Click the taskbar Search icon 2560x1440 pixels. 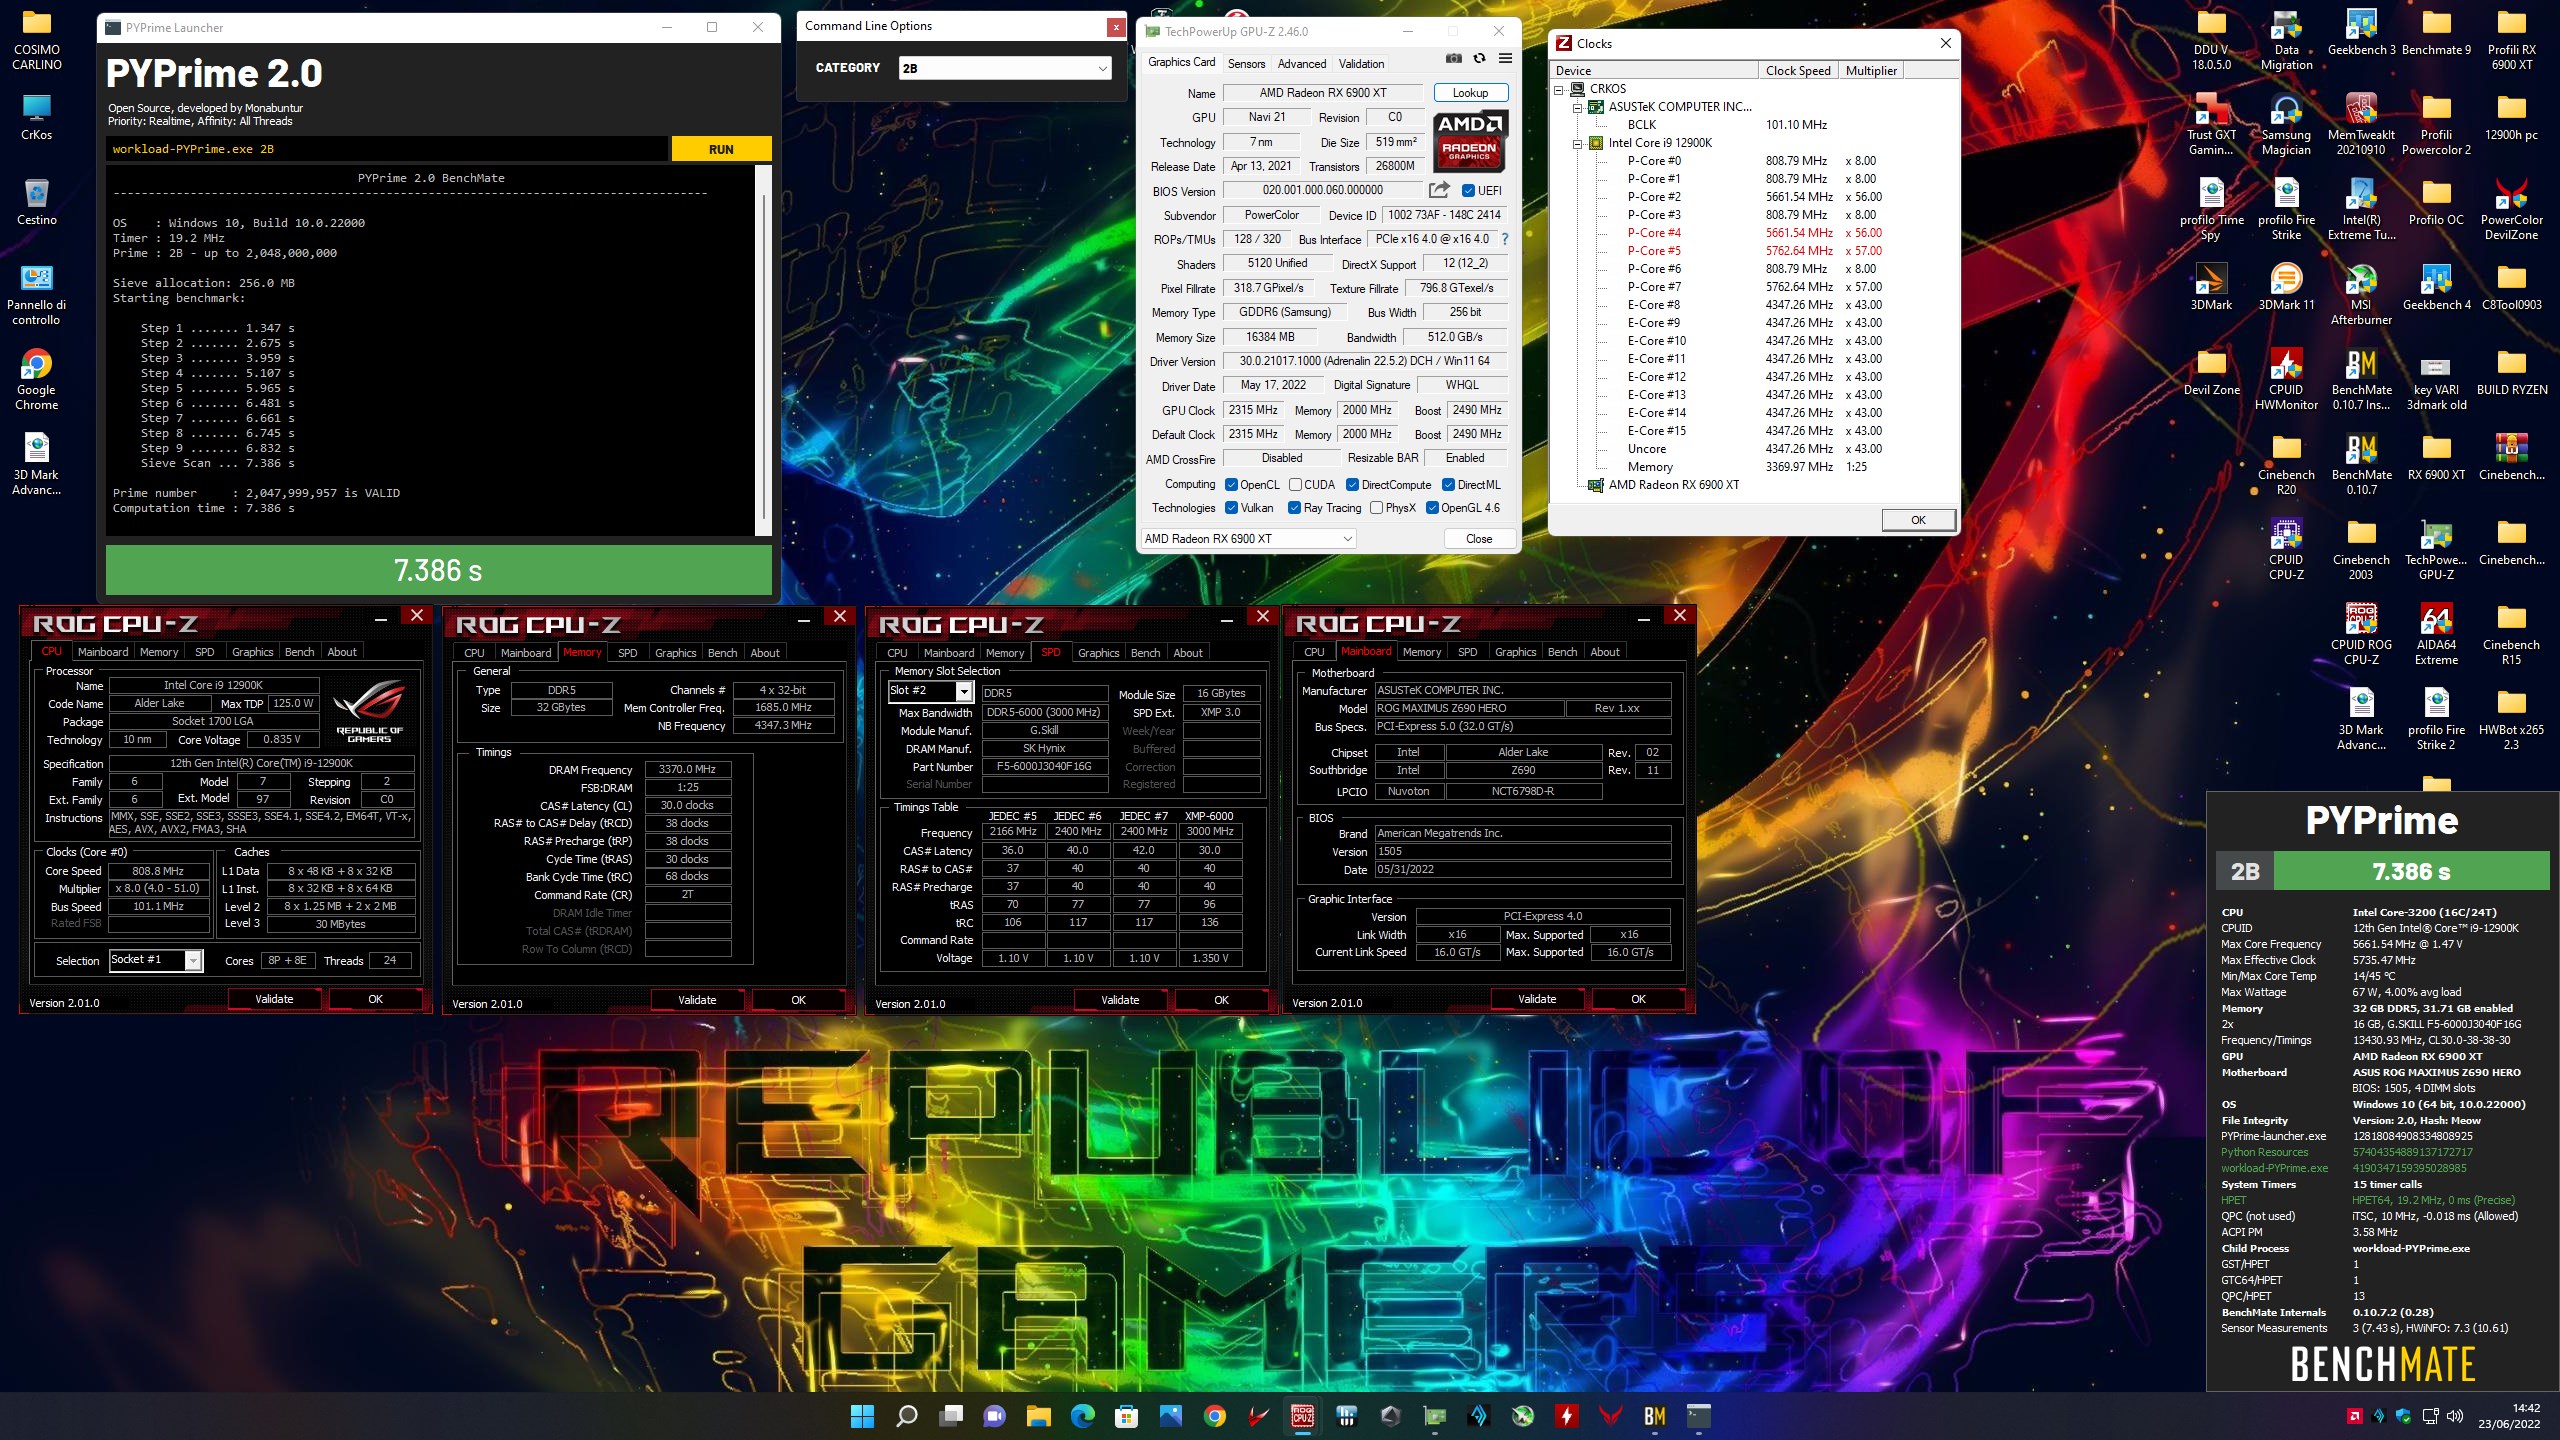point(907,1416)
